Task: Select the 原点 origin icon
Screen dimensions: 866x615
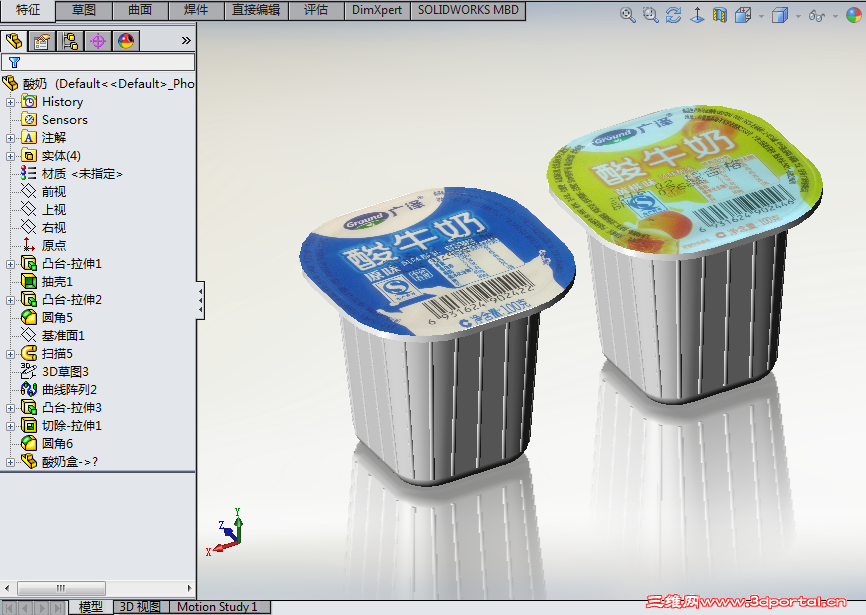Action: [29, 245]
